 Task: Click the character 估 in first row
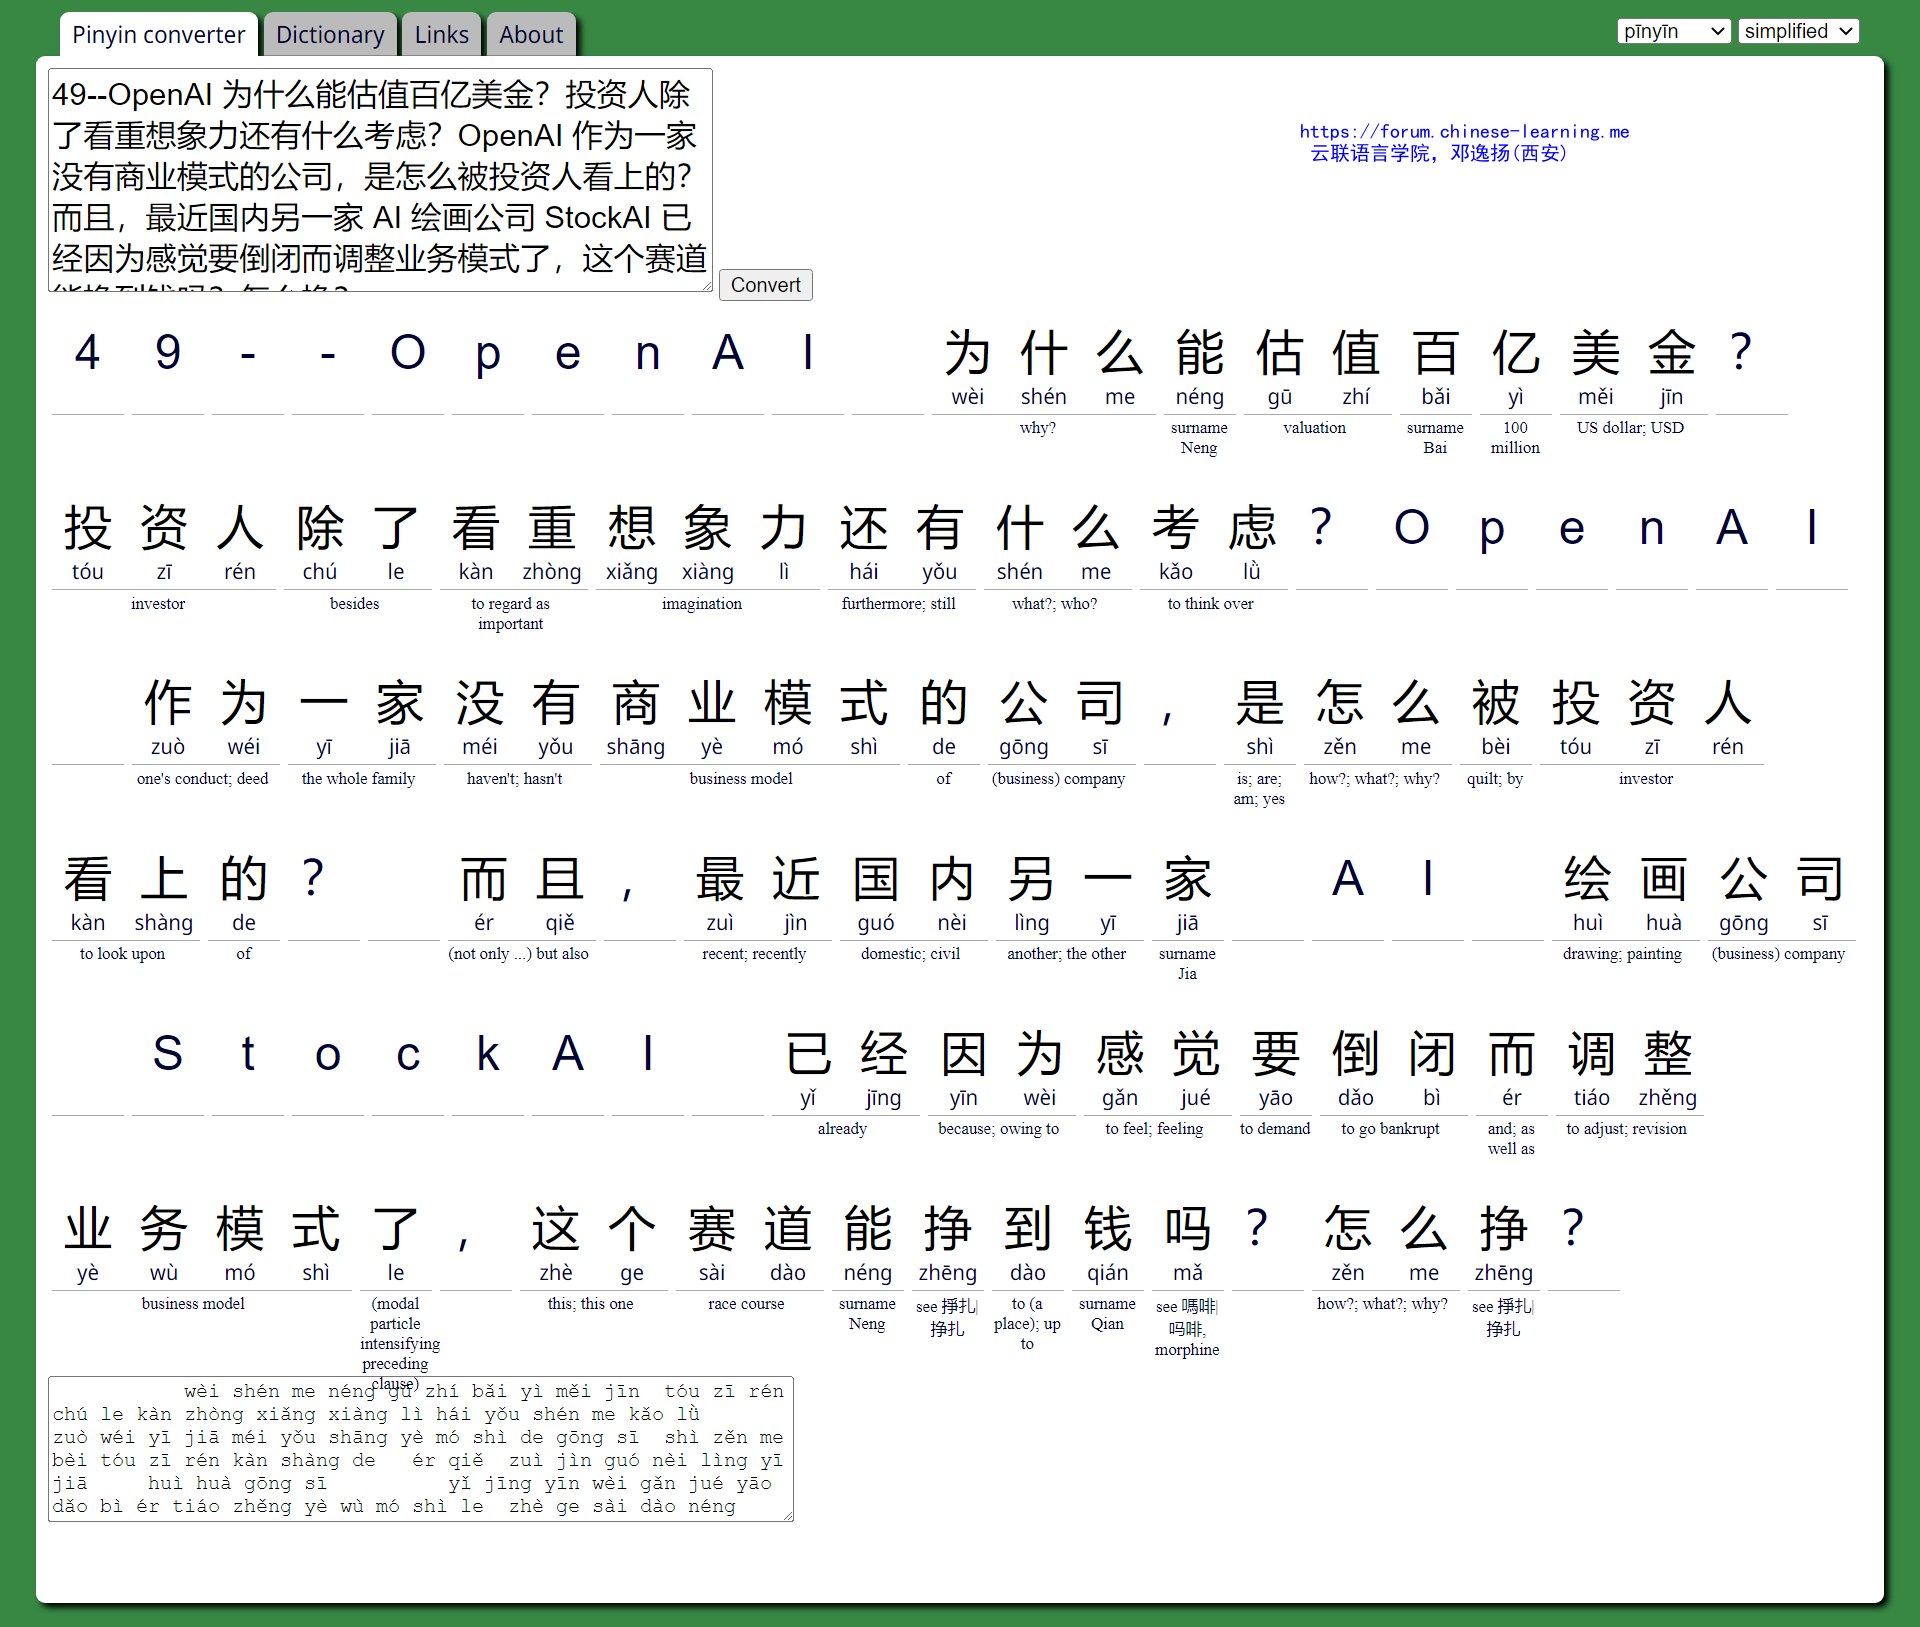click(1279, 353)
